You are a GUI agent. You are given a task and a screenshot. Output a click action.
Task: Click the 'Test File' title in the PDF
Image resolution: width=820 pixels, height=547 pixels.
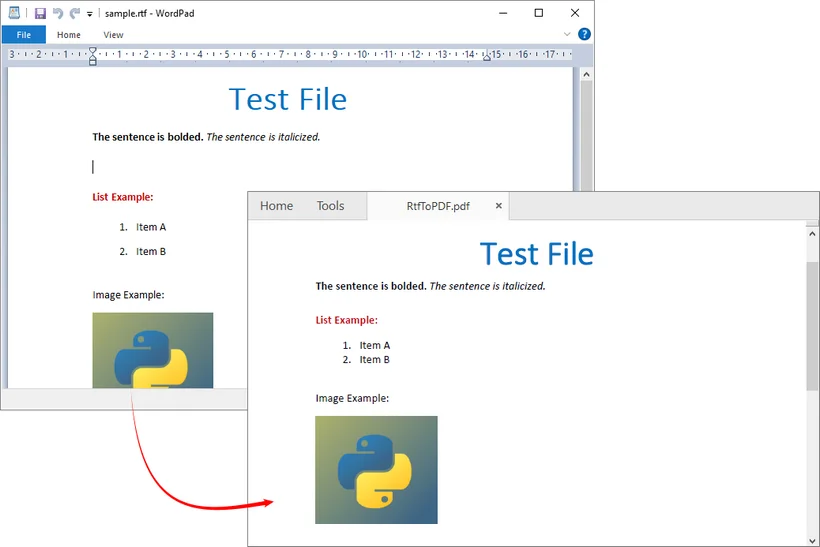point(537,254)
